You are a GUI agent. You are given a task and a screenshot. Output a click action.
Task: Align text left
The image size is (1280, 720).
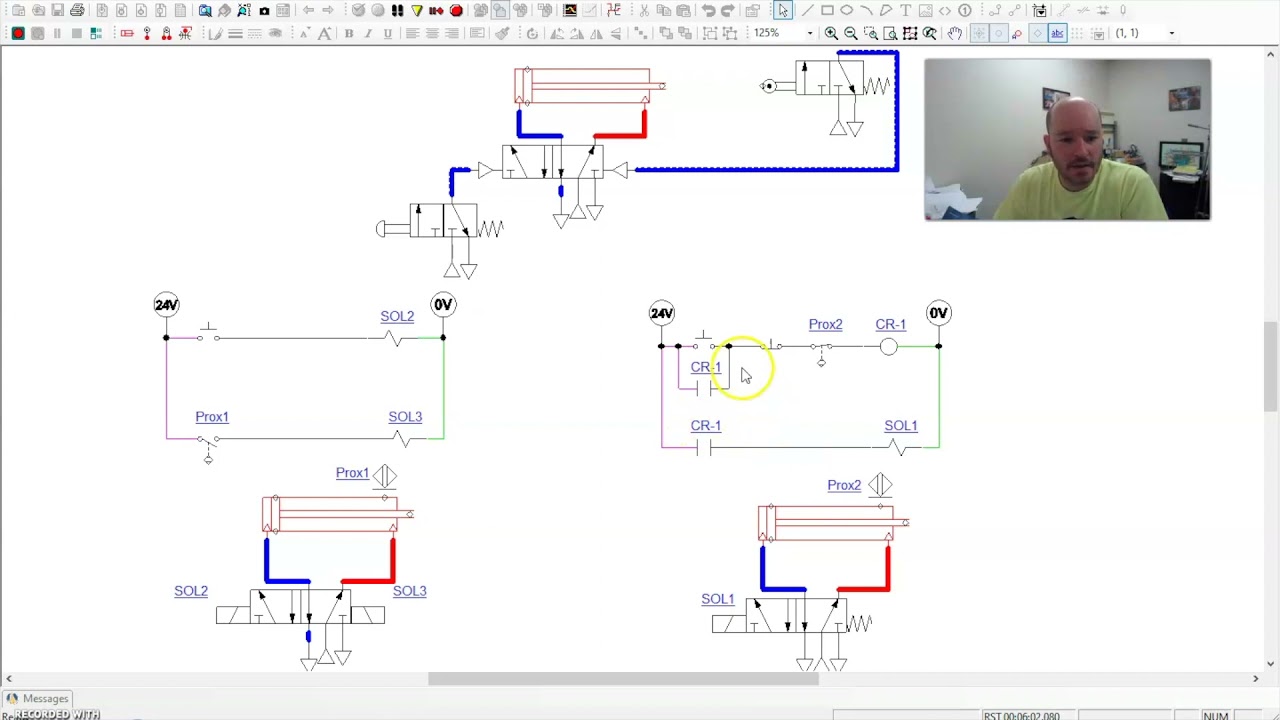412,33
